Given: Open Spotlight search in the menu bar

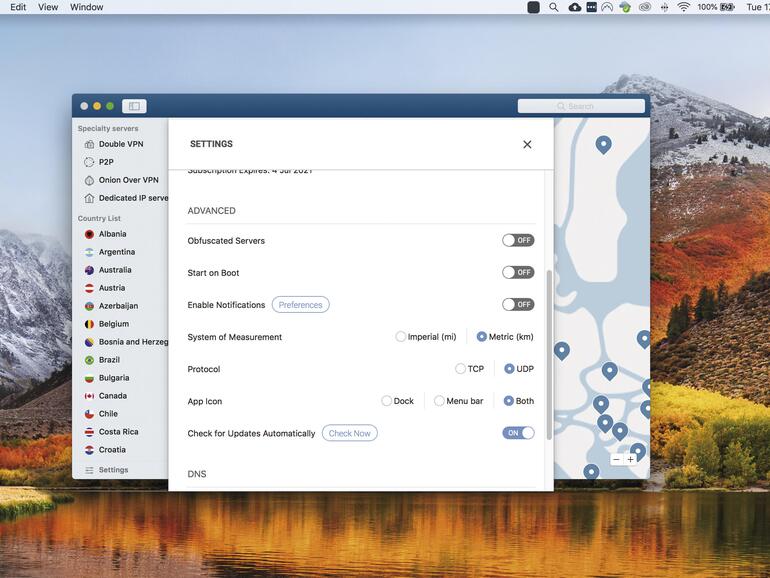Looking at the screenshot, I should (x=553, y=7).
